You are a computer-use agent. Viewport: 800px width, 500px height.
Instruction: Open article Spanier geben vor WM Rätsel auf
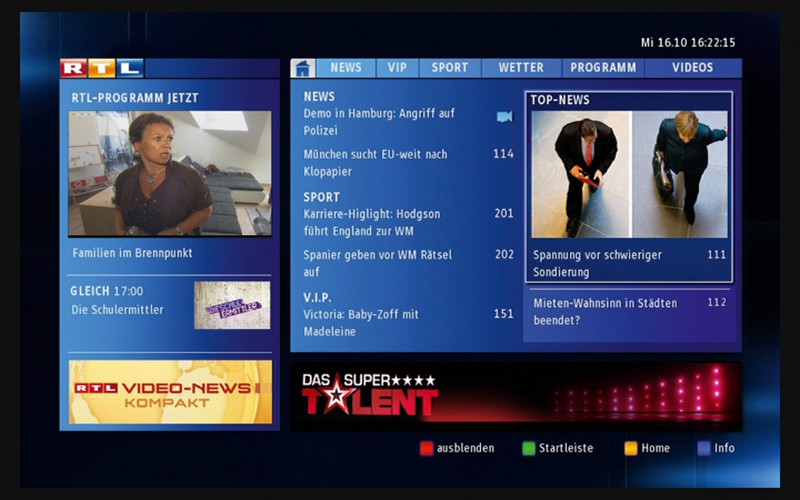pos(378,263)
